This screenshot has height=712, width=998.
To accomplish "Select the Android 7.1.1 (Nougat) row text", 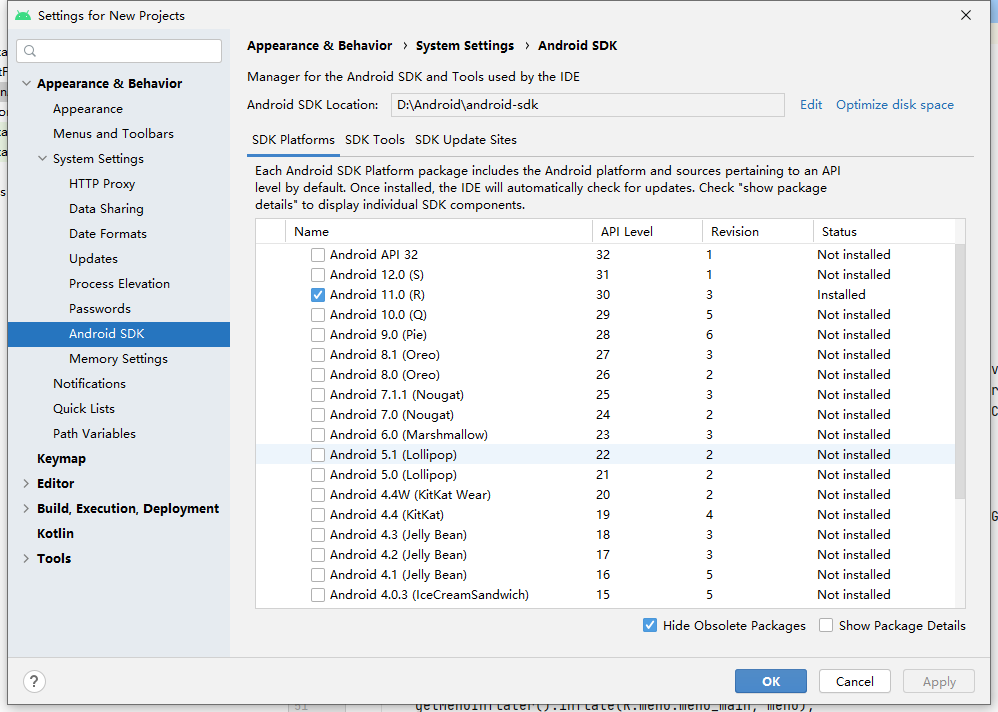I will tap(397, 395).
